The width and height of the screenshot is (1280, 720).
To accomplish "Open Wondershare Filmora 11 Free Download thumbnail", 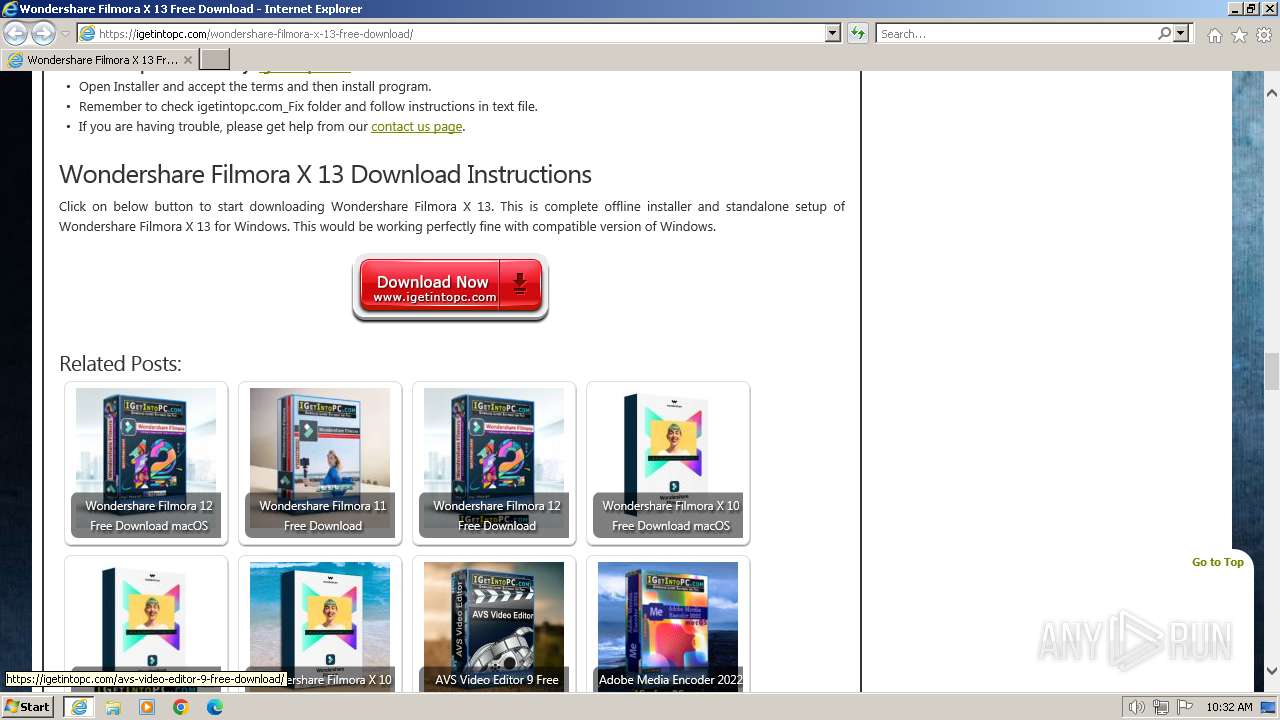I will 320,463.
